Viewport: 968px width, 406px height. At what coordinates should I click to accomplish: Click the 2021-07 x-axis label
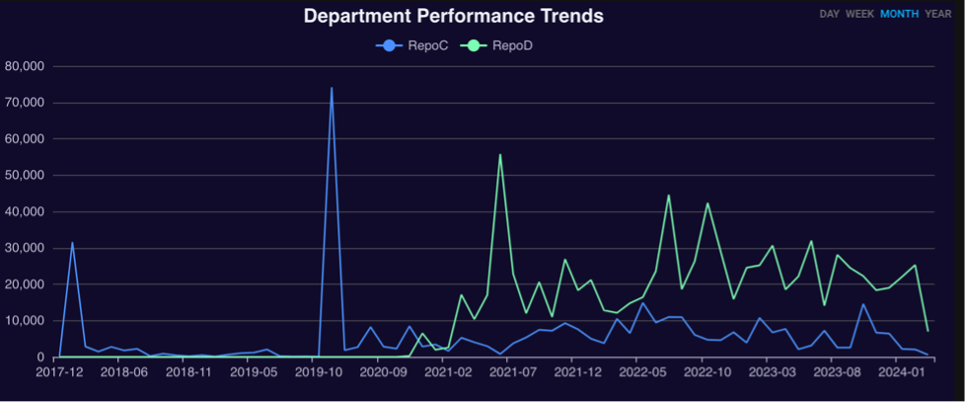click(x=513, y=371)
